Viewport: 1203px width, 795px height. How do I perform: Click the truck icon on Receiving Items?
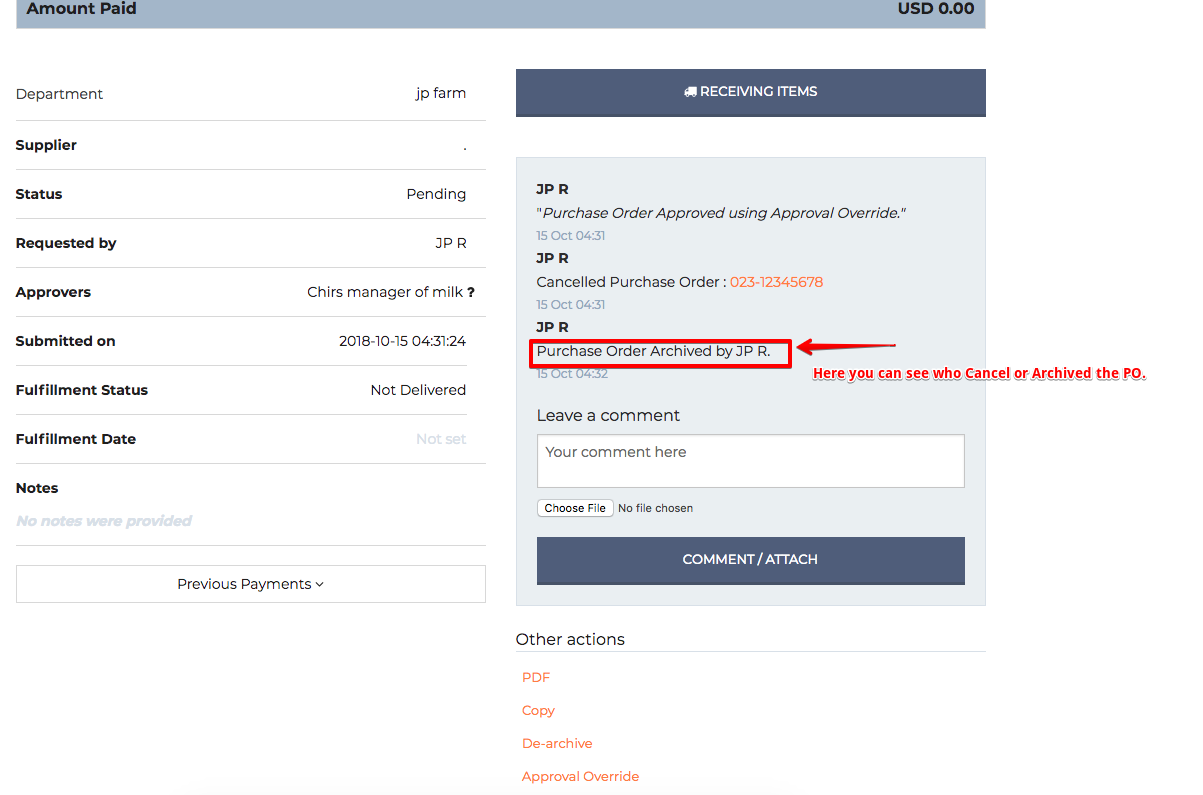point(690,92)
